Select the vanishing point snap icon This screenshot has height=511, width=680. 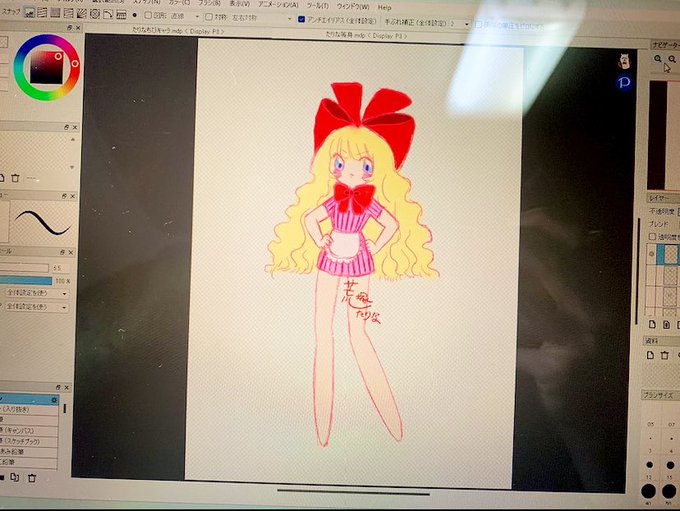tap(68, 13)
